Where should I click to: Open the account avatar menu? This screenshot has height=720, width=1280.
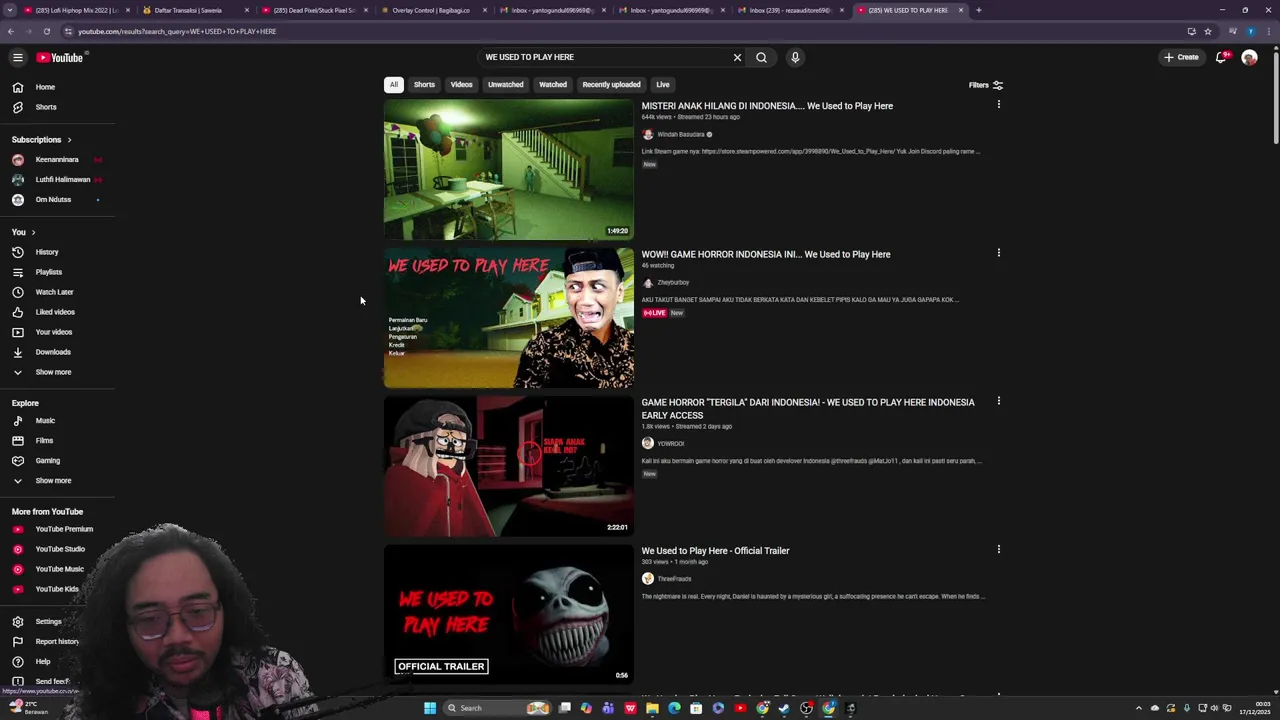[1249, 57]
